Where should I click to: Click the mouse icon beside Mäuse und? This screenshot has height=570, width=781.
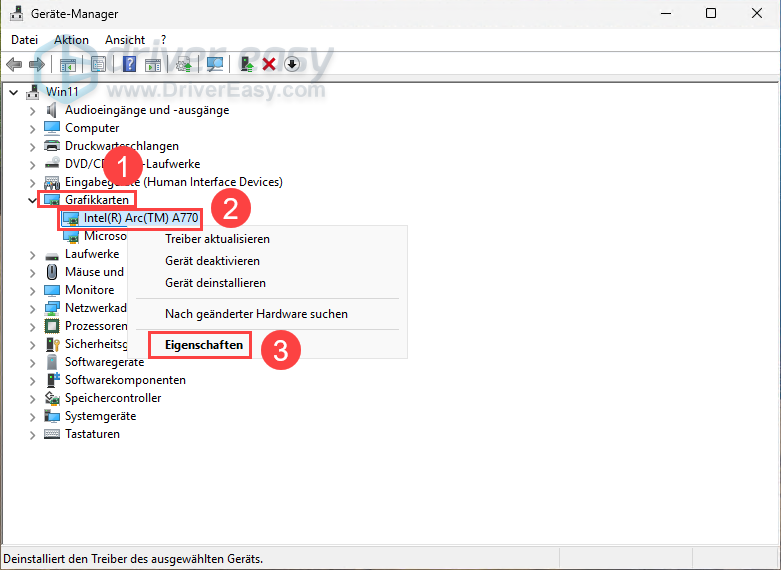click(52, 272)
